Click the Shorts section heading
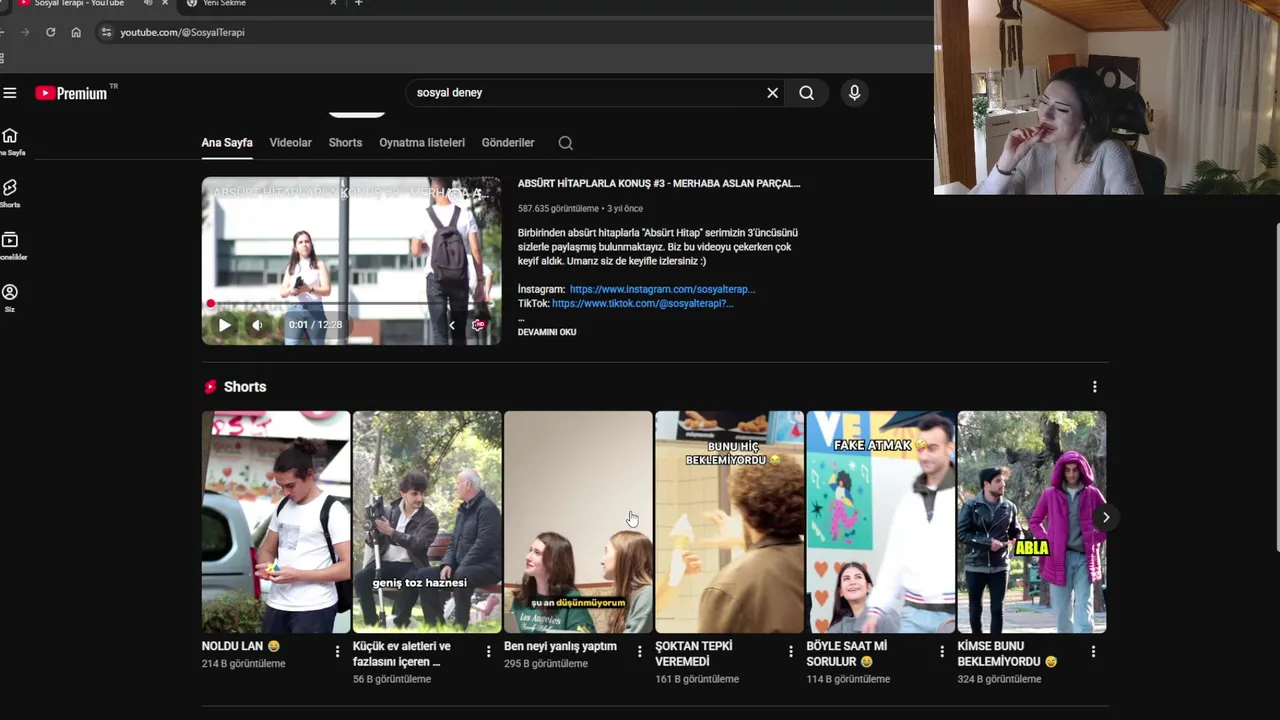This screenshot has width=1280, height=720. click(245, 387)
